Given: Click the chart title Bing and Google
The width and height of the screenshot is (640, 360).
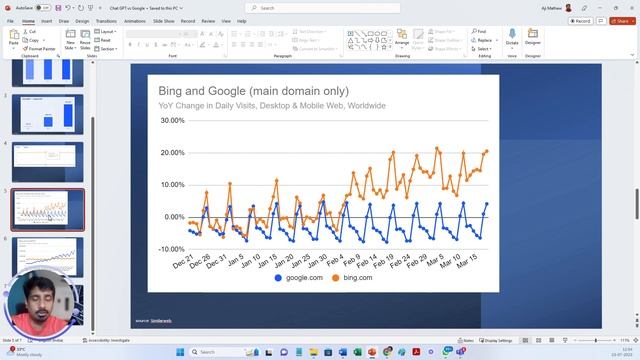Looking at the screenshot, I should click(253, 91).
